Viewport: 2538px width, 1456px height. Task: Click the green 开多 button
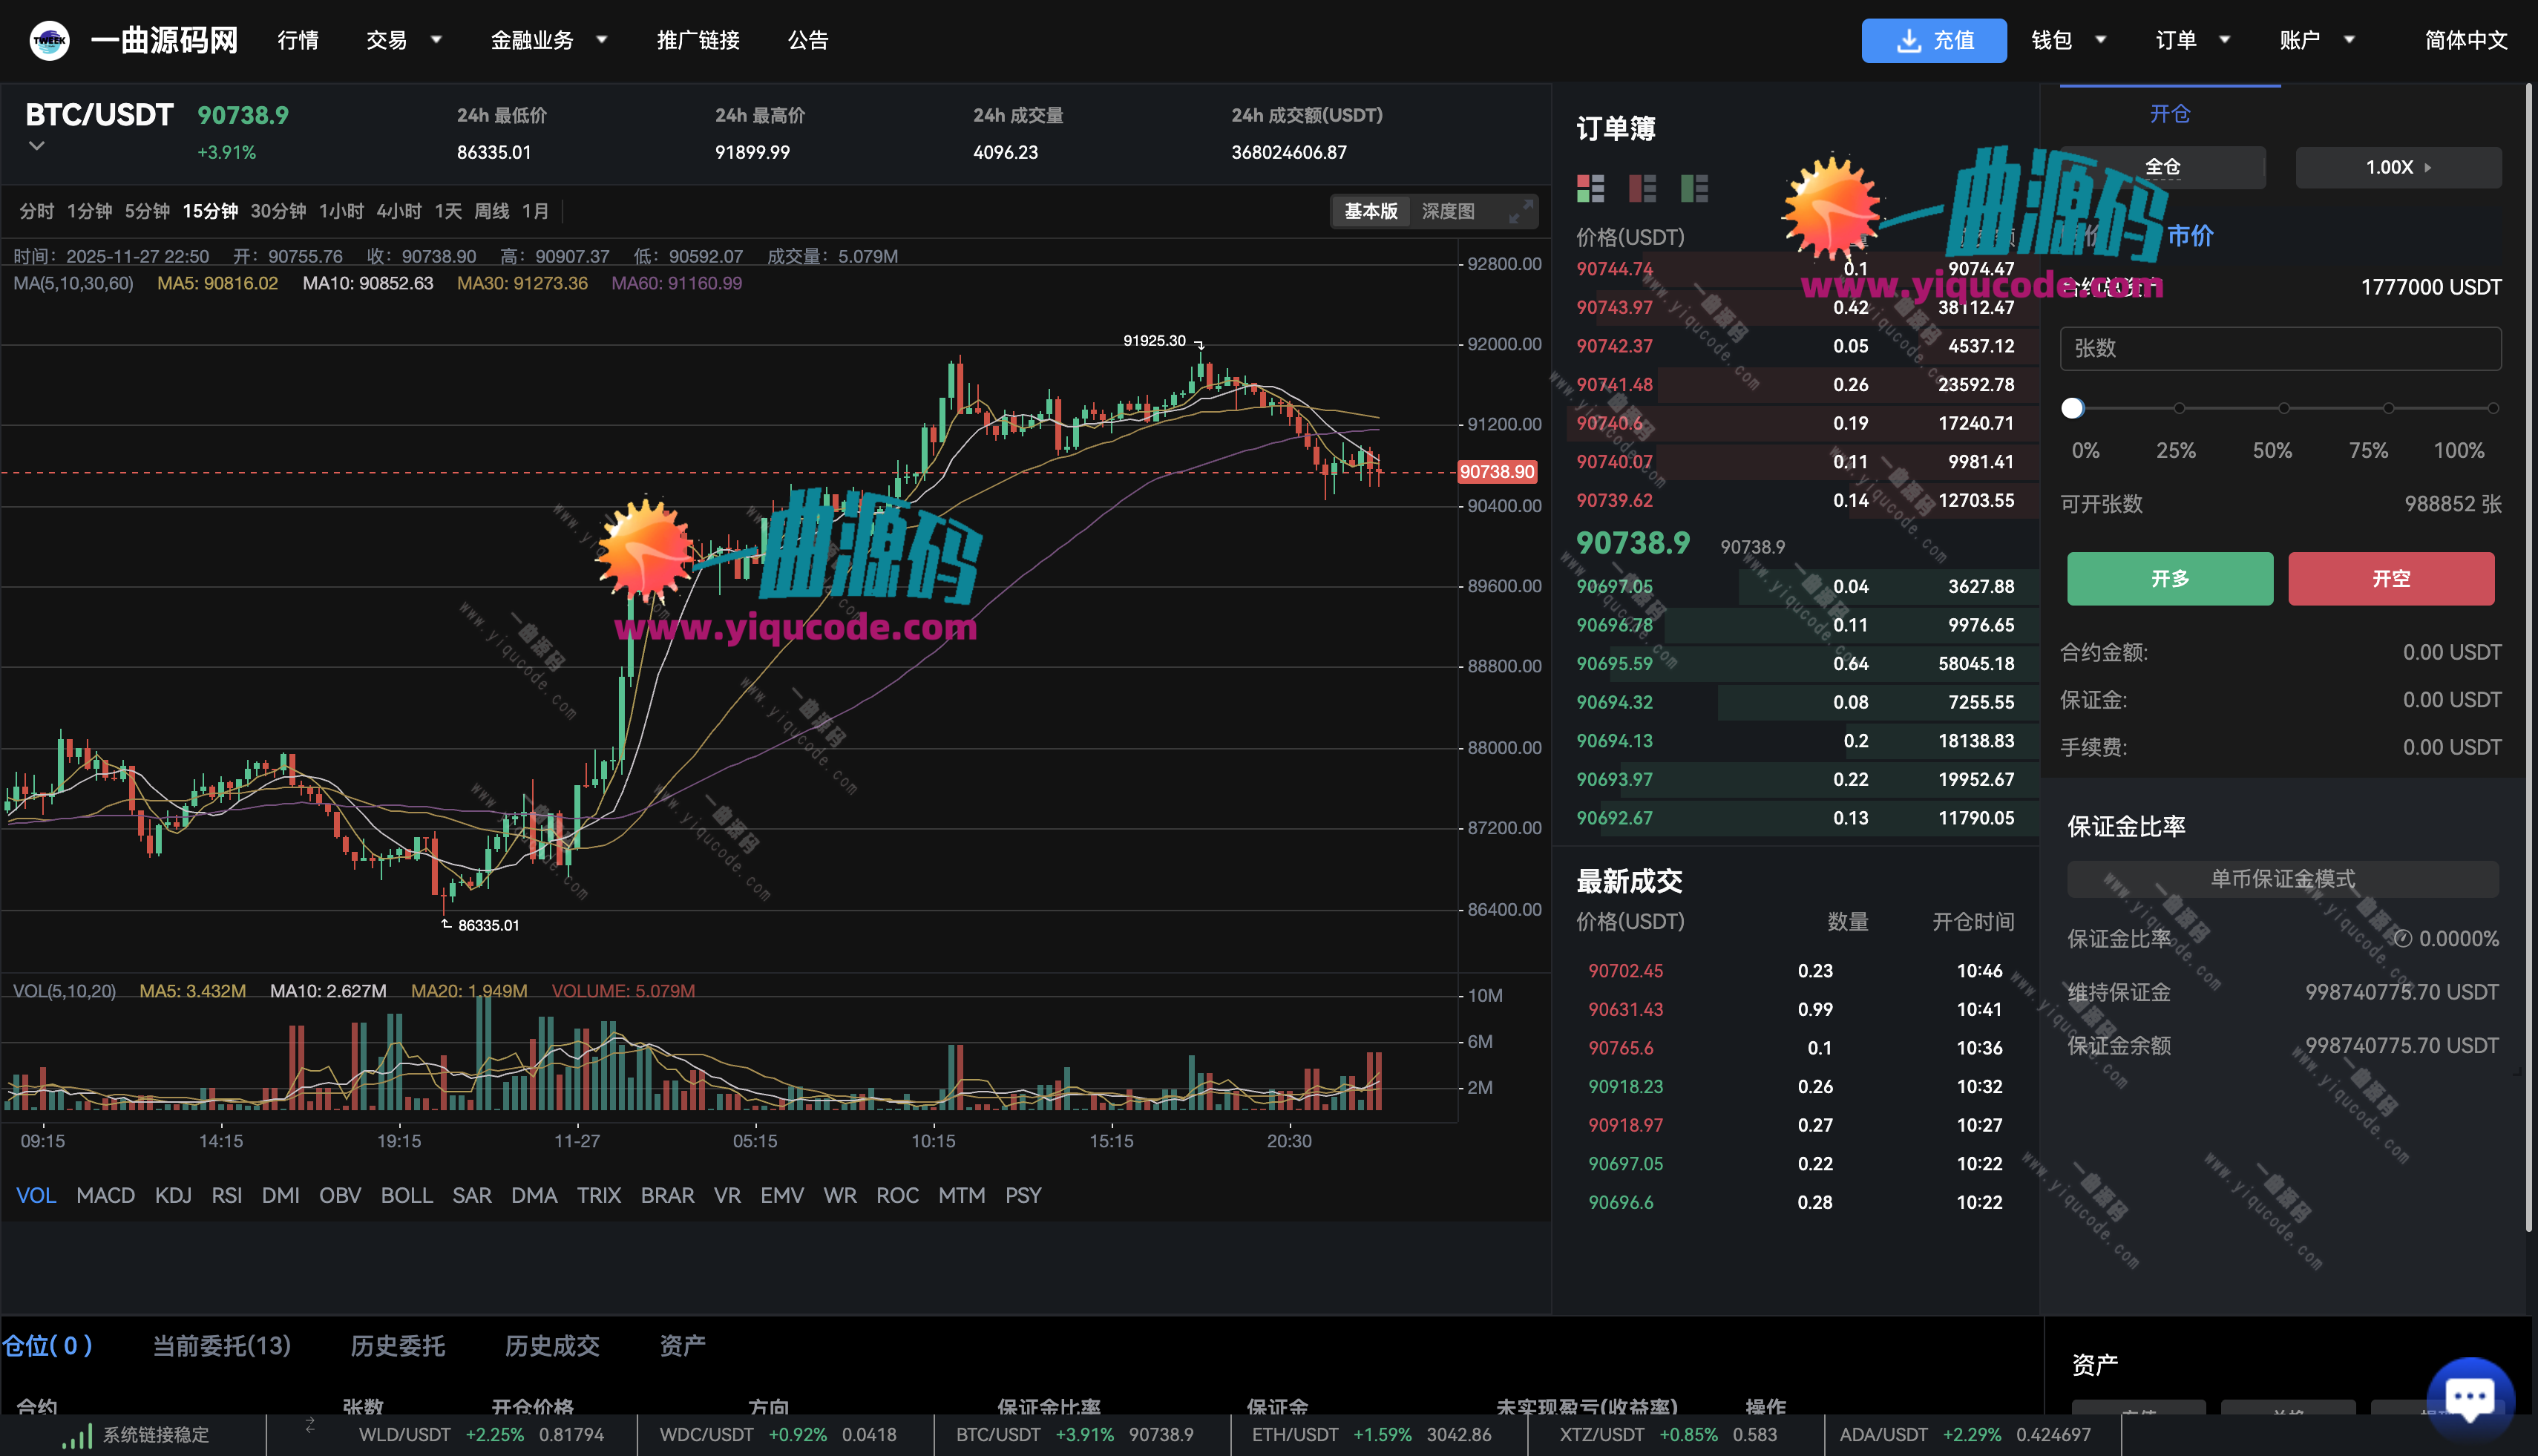click(2169, 579)
